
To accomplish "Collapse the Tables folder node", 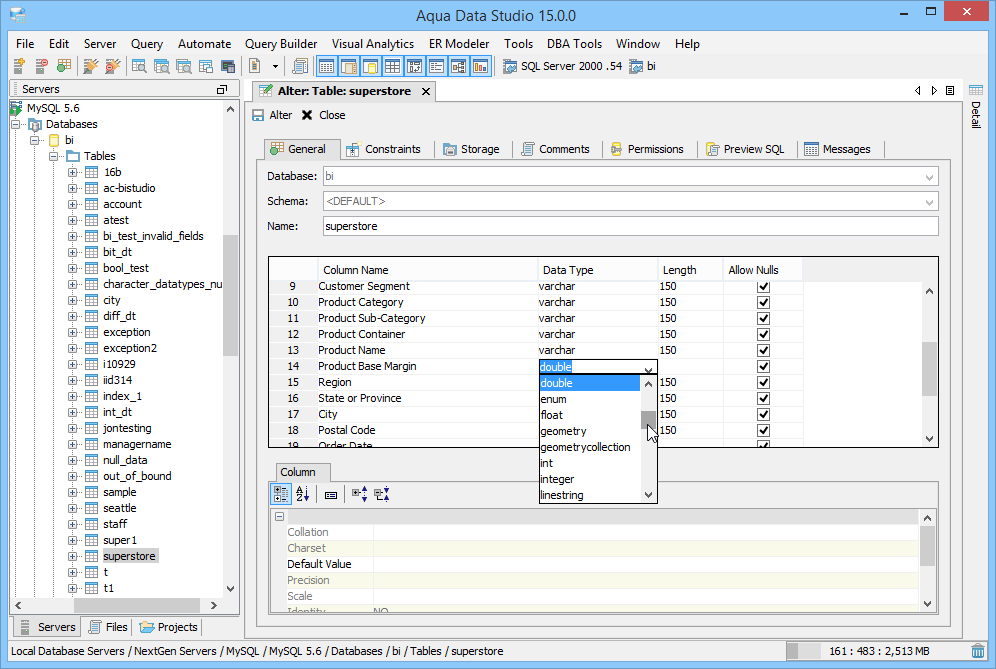I will tap(54, 156).
